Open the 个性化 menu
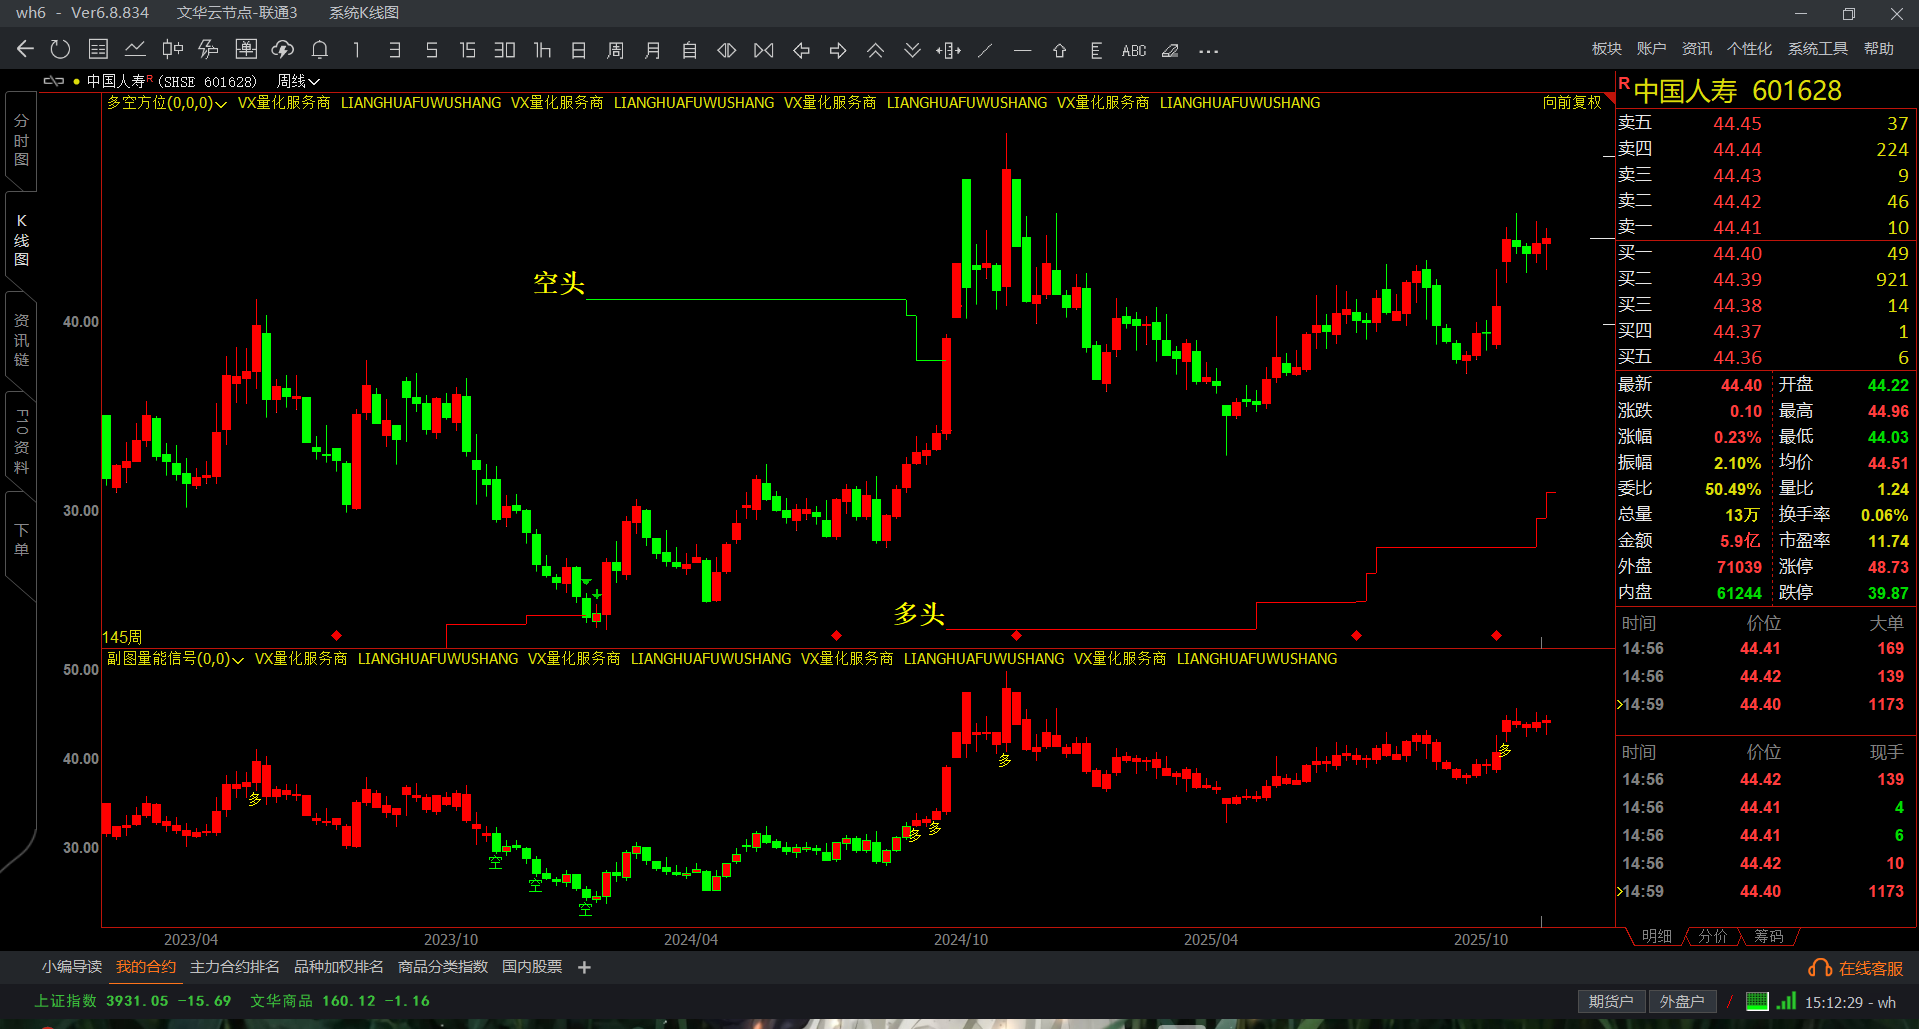The width and height of the screenshot is (1919, 1029). click(x=1750, y=49)
